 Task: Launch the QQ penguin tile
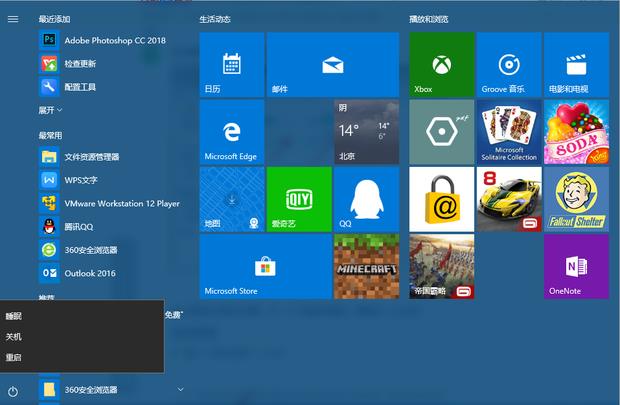(365, 199)
